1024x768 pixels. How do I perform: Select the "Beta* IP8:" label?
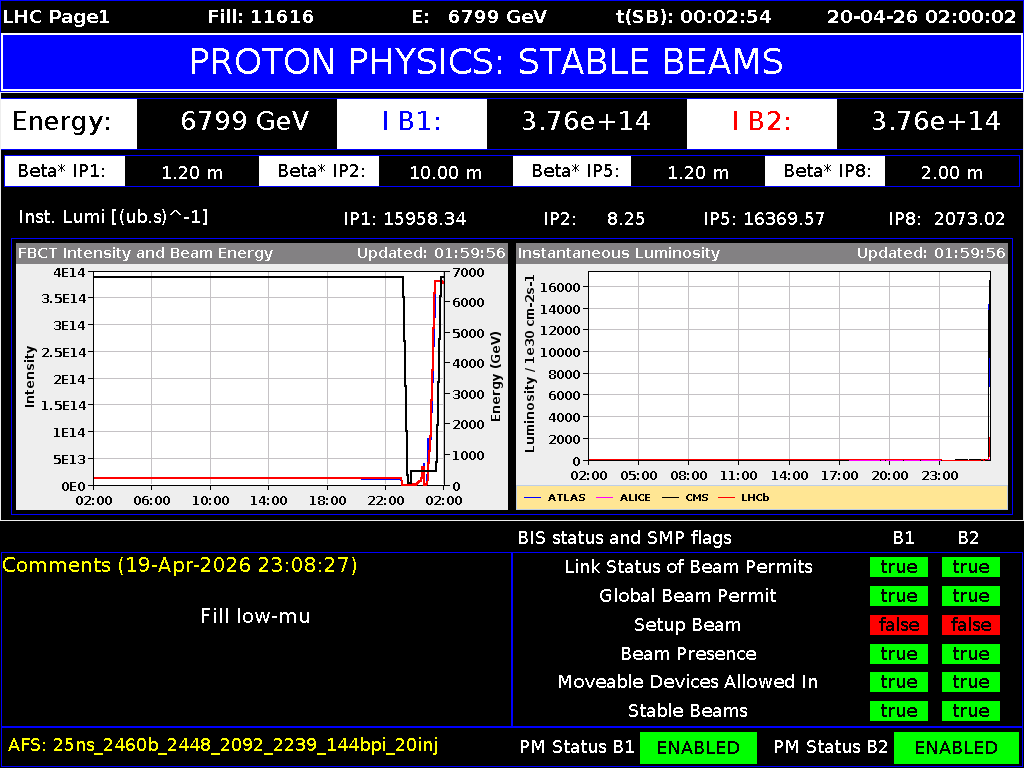824,172
